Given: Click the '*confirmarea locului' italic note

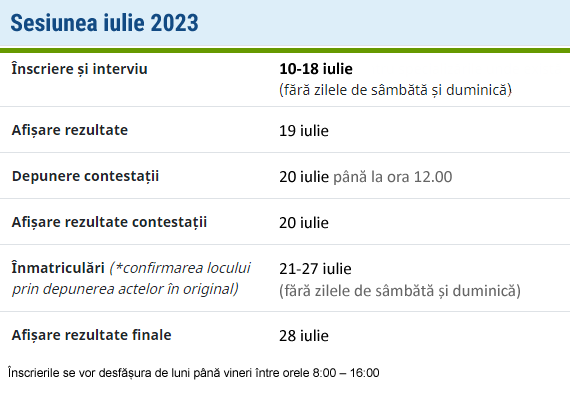Looking at the screenshot, I should click(183, 268).
